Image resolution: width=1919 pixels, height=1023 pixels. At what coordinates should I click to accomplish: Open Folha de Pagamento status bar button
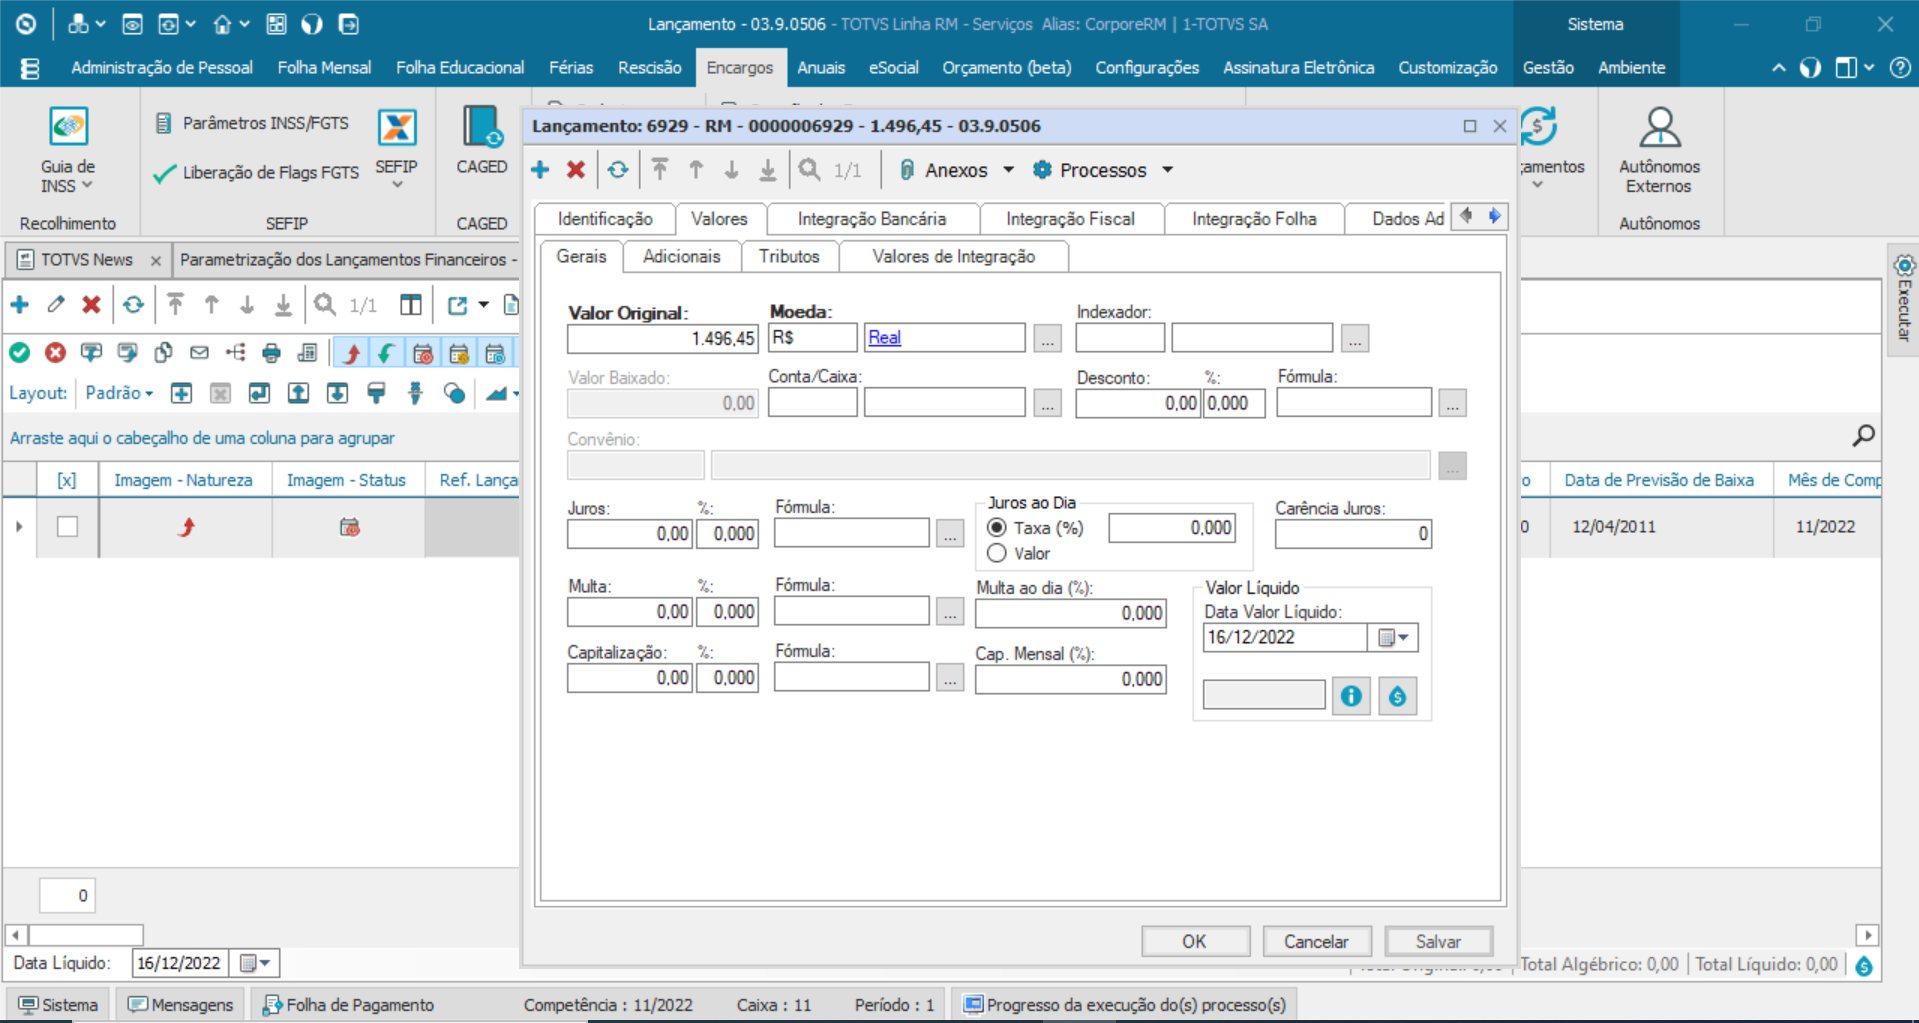[x=349, y=1005]
